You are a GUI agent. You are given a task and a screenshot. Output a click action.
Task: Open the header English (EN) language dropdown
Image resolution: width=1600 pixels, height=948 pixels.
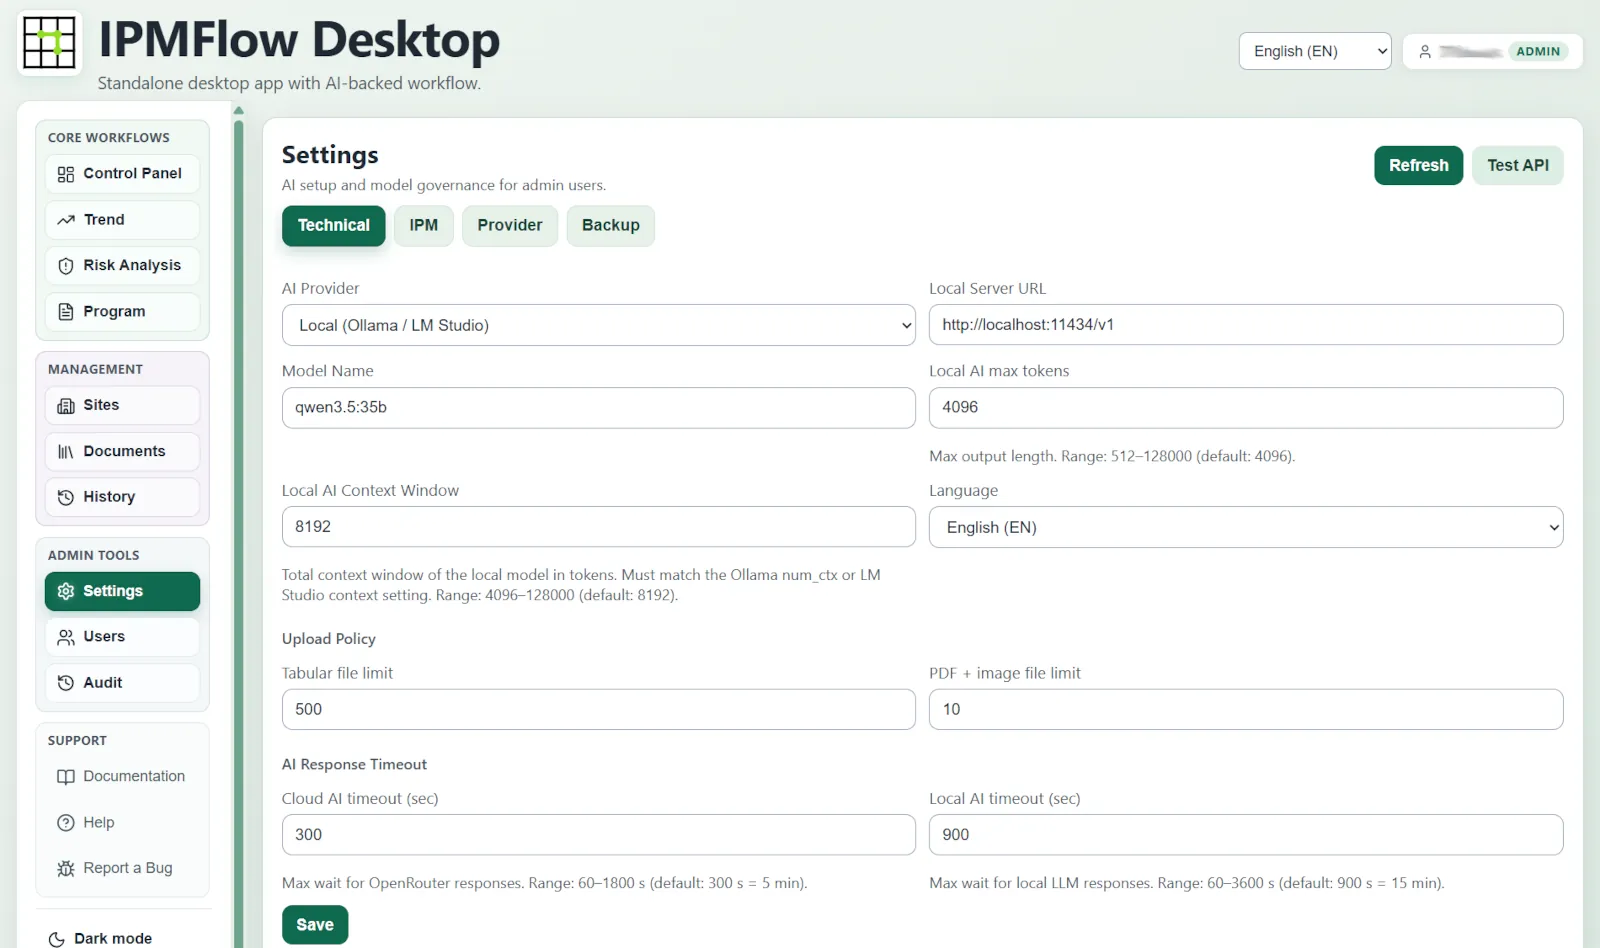coord(1315,52)
